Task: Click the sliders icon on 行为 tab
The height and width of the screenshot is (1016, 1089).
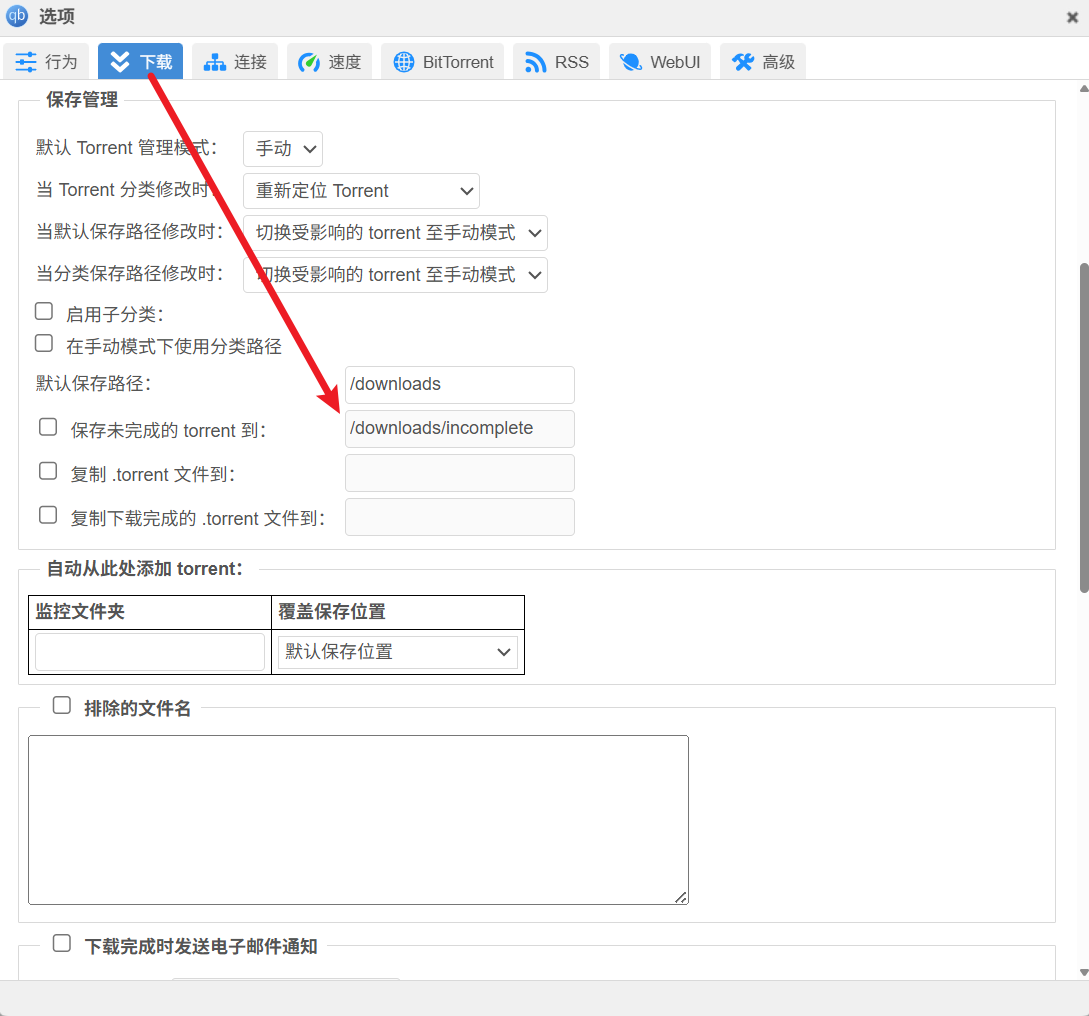Action: click(26, 62)
